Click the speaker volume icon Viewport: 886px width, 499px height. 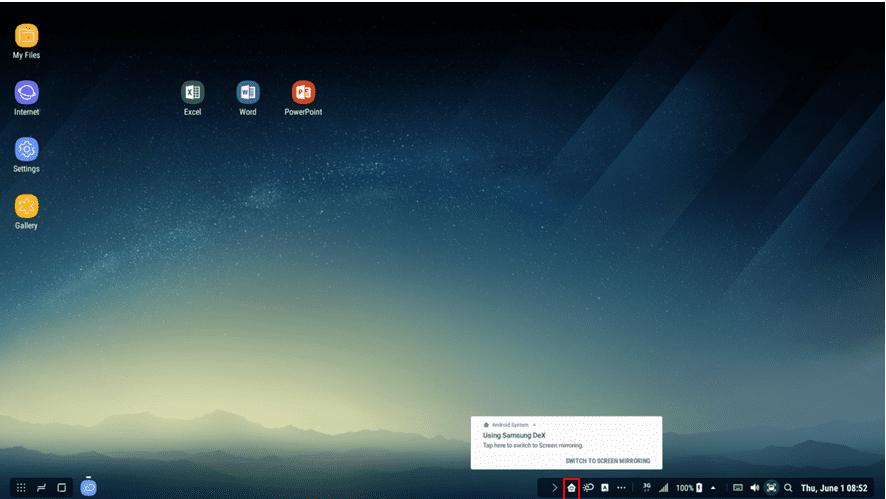tap(754, 488)
